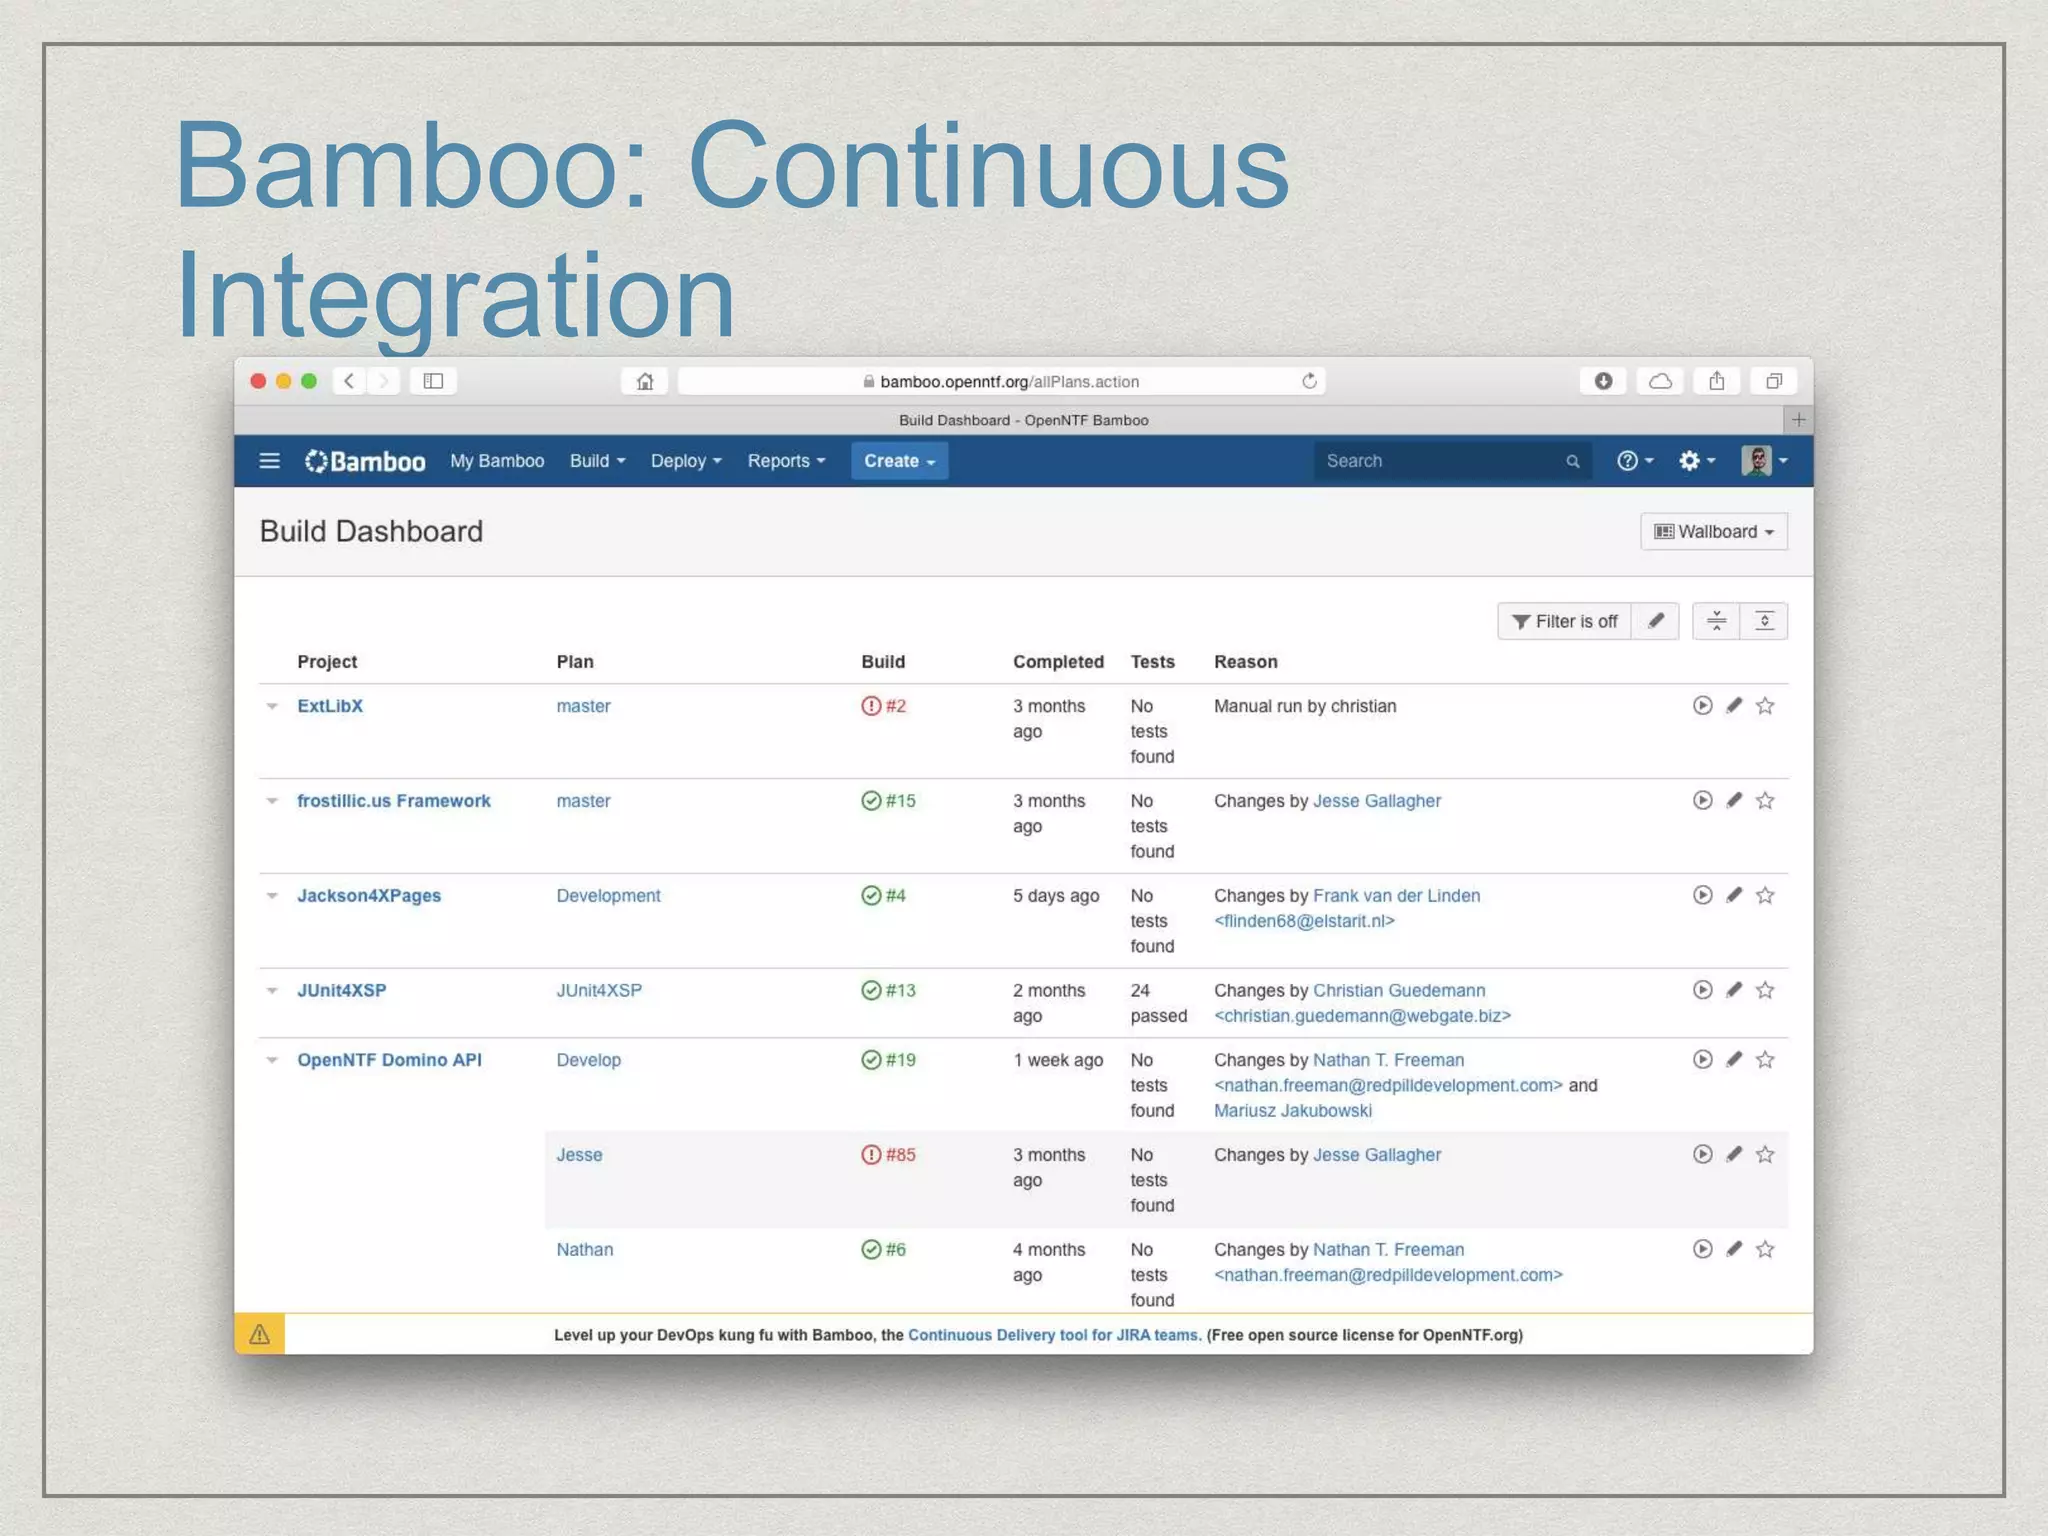Click the Bamboo logo

pyautogui.click(x=365, y=461)
